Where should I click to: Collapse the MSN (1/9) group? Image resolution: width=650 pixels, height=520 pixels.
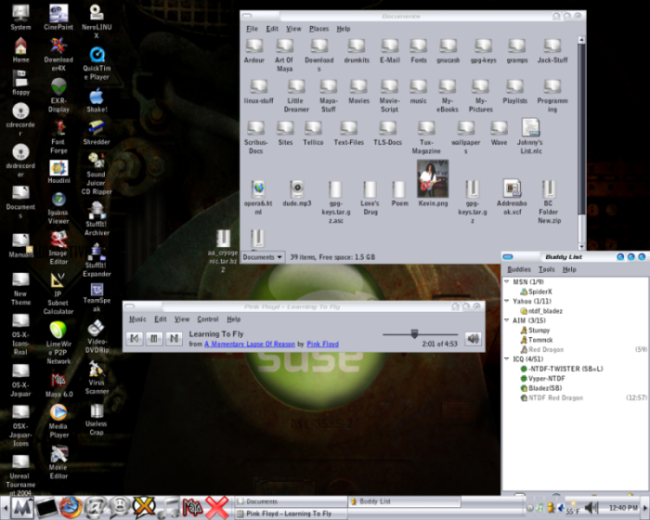pyautogui.click(x=507, y=282)
